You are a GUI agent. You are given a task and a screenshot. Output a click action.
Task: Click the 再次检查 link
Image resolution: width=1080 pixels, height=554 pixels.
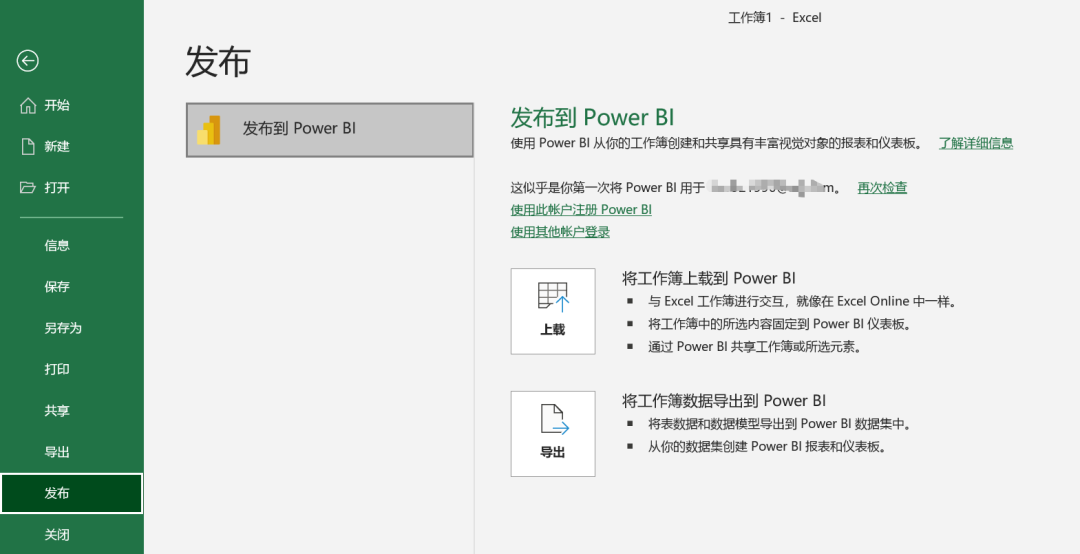882,187
